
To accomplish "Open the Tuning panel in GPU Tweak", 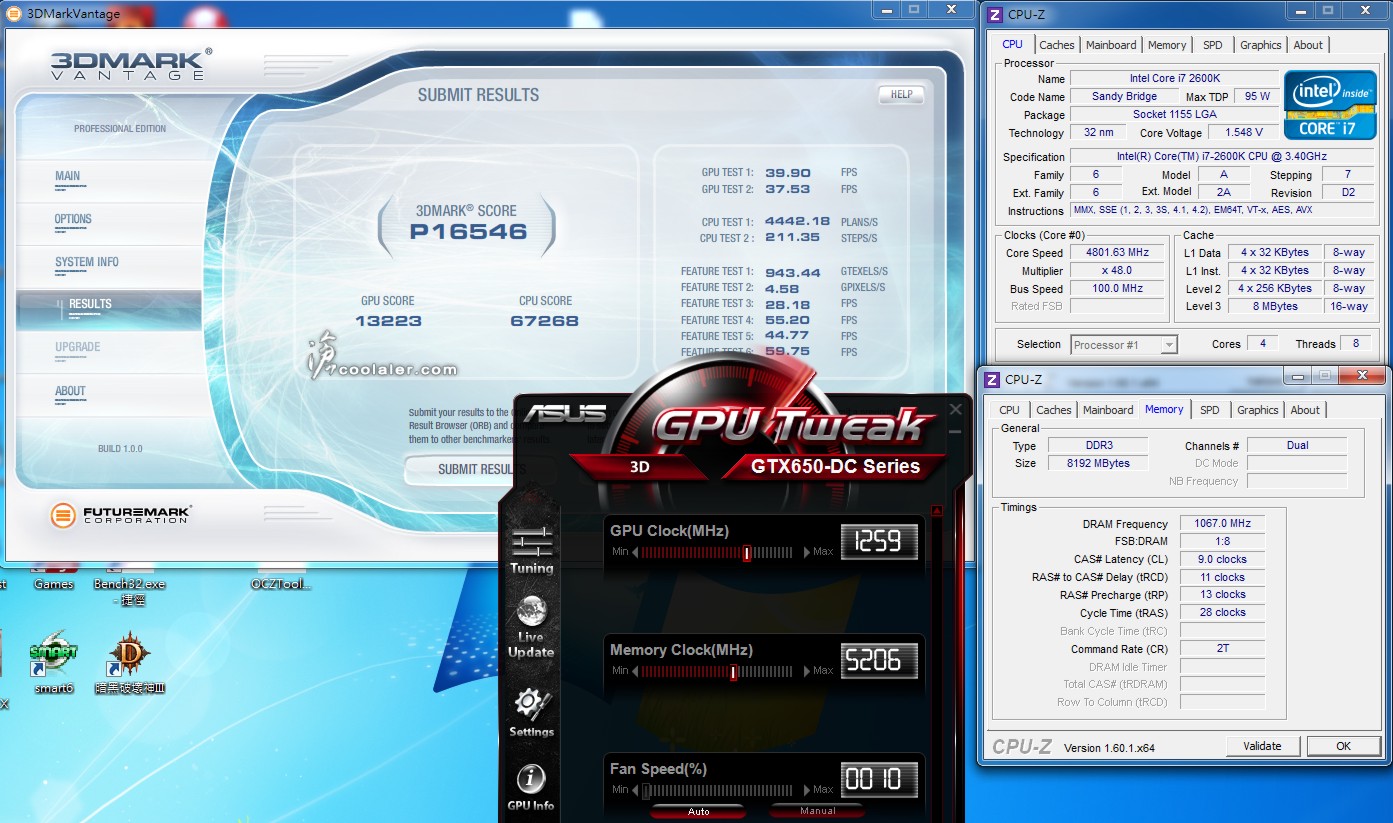I will pyautogui.click(x=532, y=550).
